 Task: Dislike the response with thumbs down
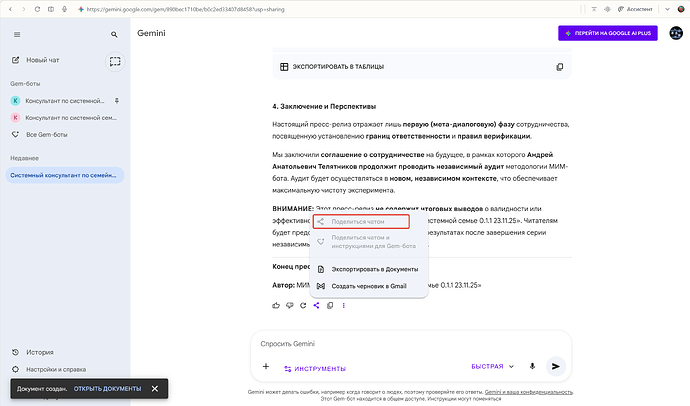[x=290, y=305]
